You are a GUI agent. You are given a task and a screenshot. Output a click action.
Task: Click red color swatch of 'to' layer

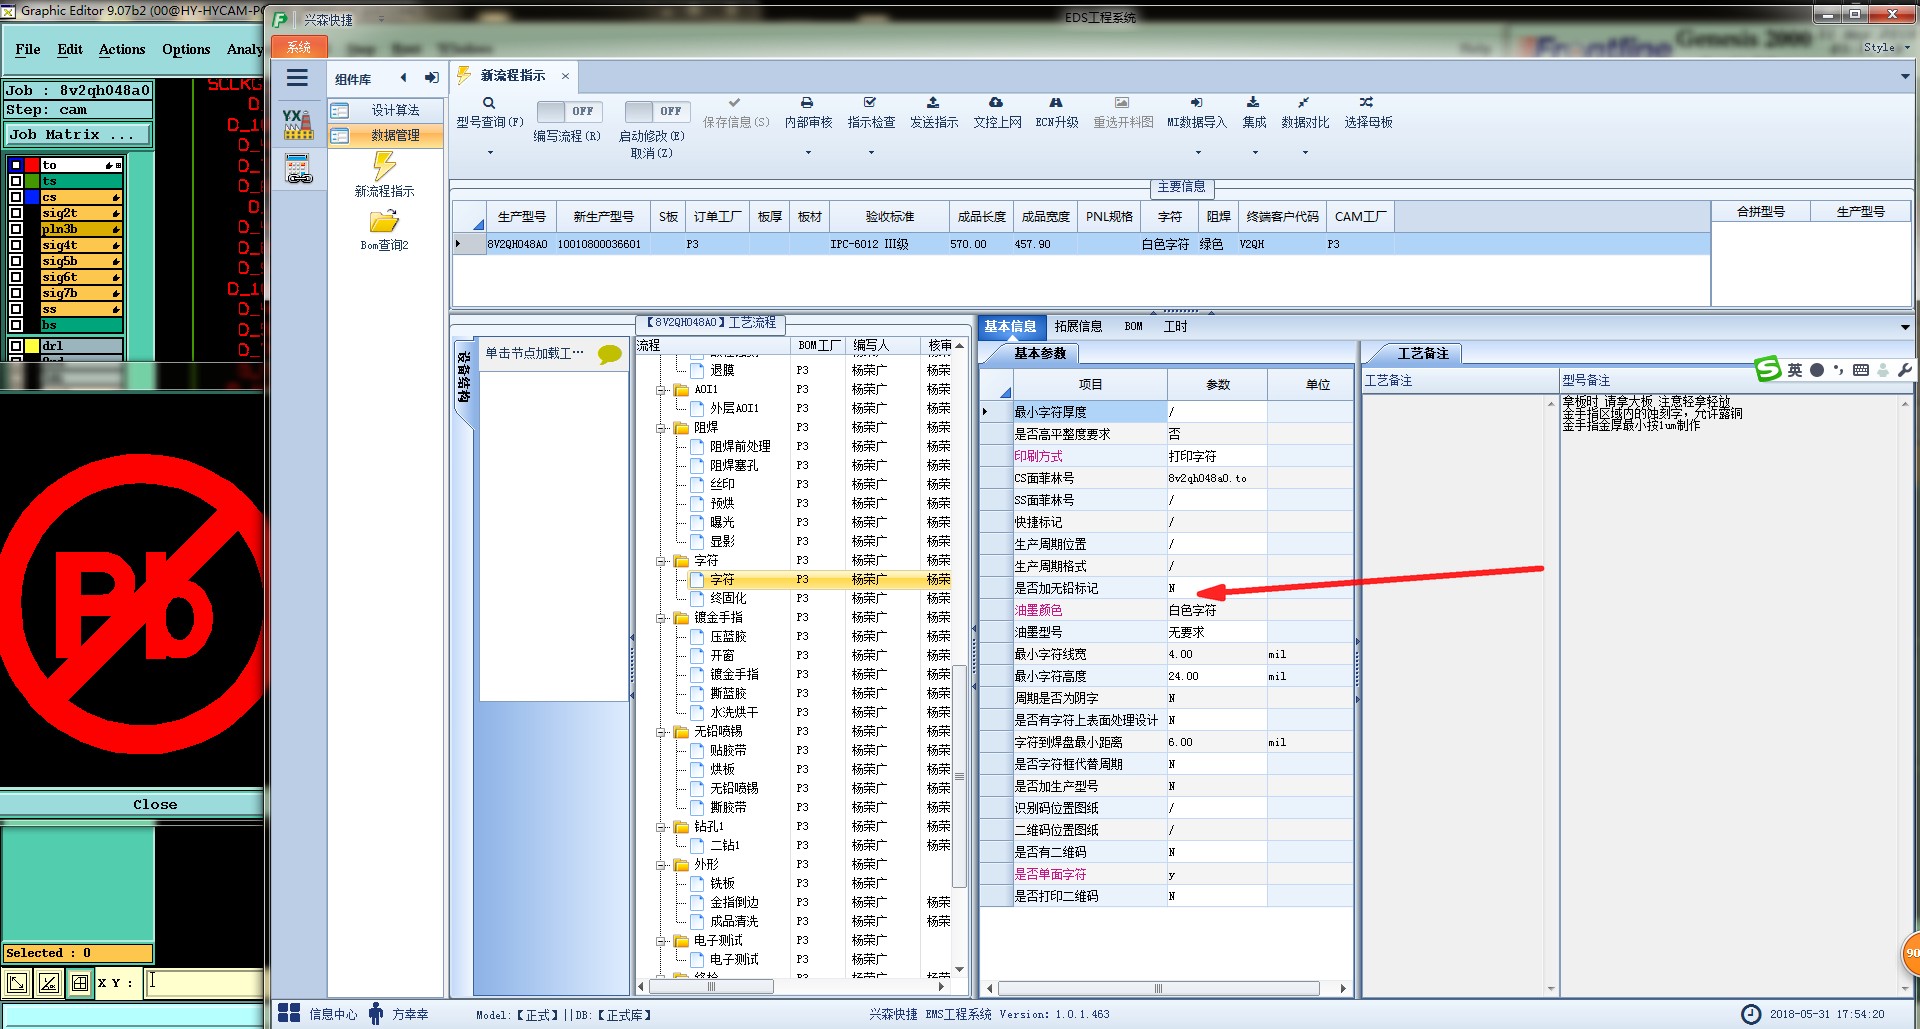[x=32, y=165]
